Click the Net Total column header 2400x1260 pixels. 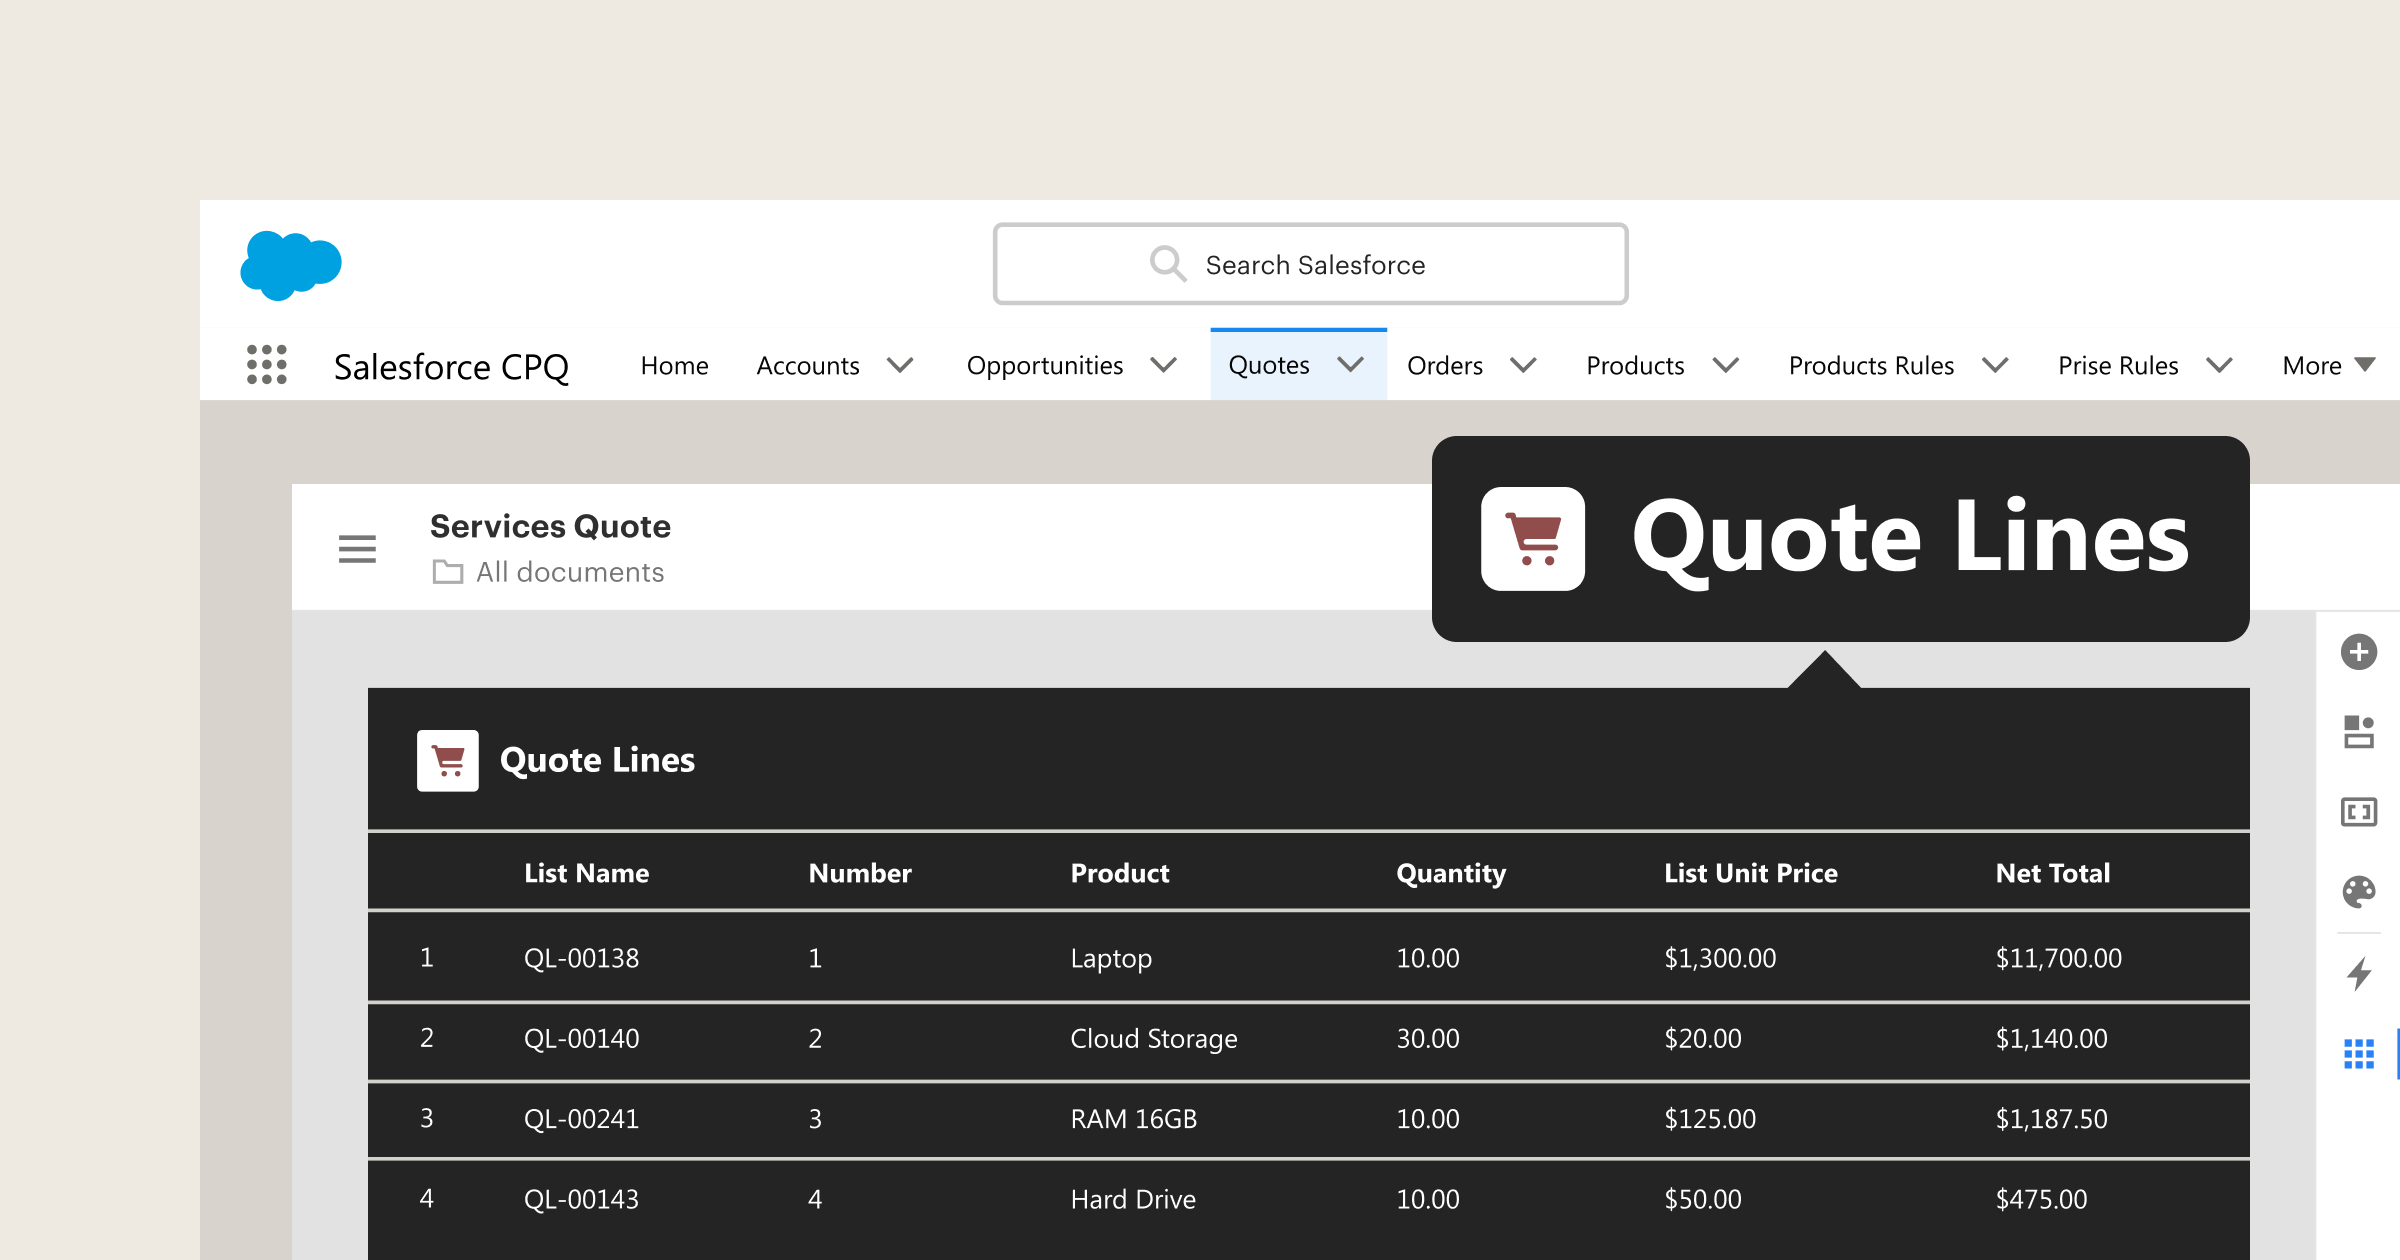pyautogui.click(x=2053, y=873)
